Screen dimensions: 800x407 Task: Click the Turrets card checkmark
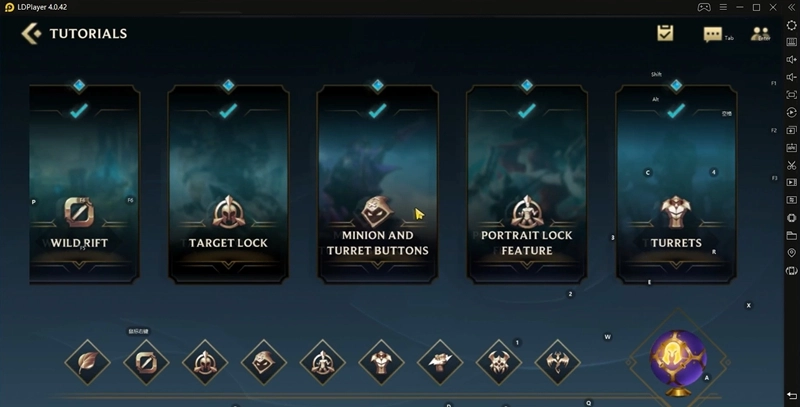point(676,110)
